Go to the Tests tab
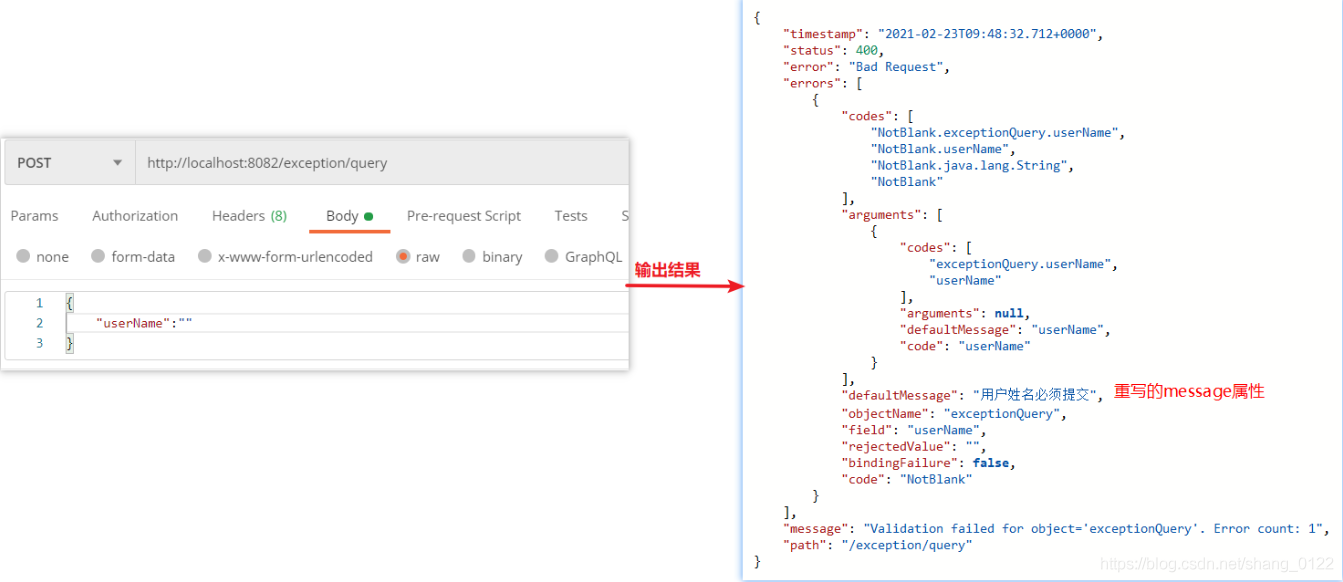This screenshot has height=582, width=1343. 571,216
